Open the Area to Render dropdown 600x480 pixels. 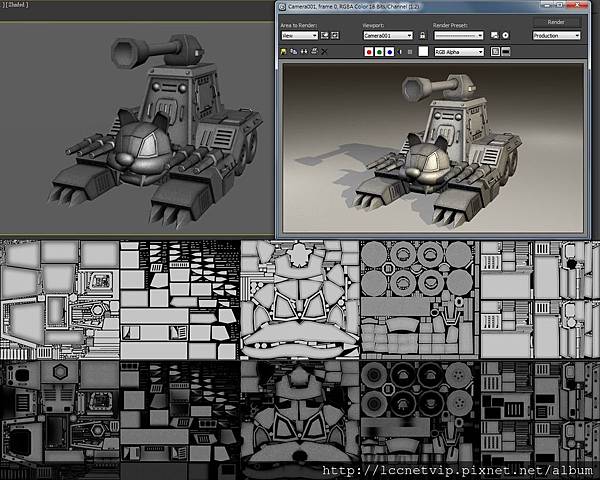(x=300, y=35)
